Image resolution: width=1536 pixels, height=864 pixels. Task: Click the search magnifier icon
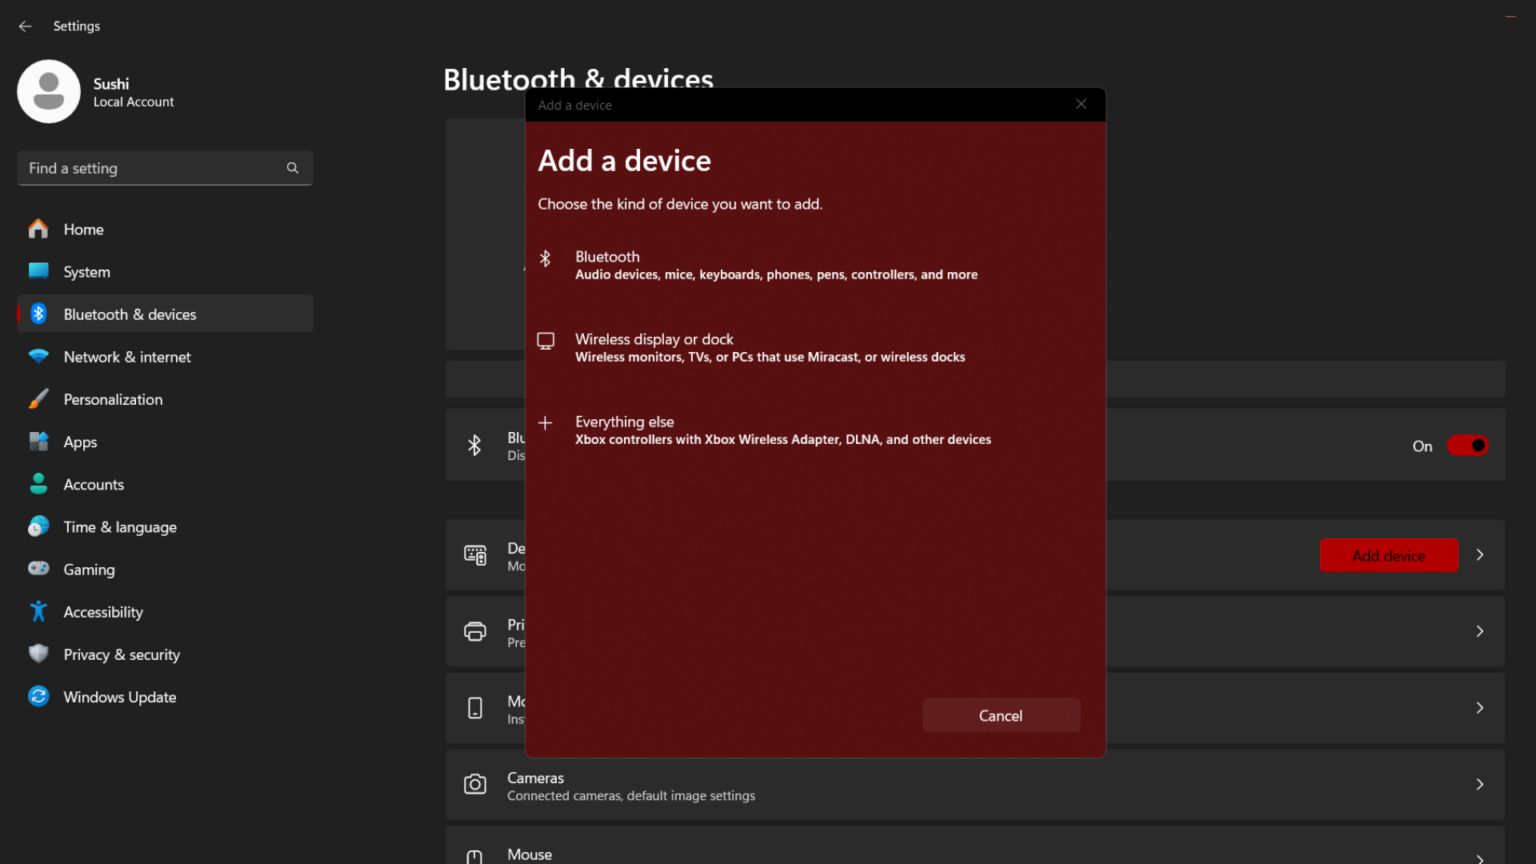click(292, 167)
